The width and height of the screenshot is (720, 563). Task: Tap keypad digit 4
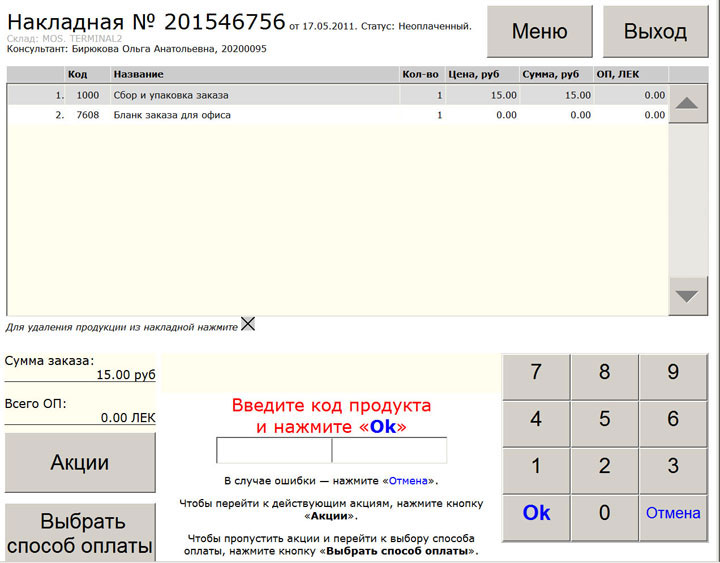(536, 423)
